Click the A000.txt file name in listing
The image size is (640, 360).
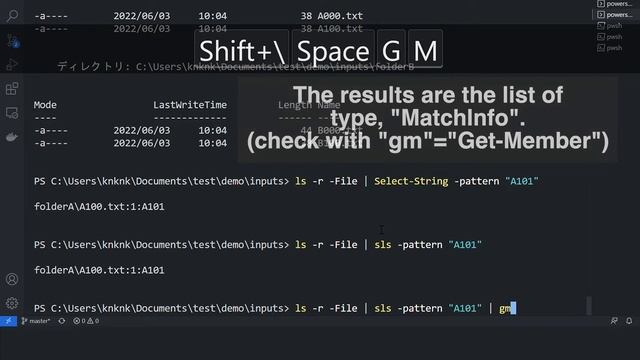pos(340,16)
